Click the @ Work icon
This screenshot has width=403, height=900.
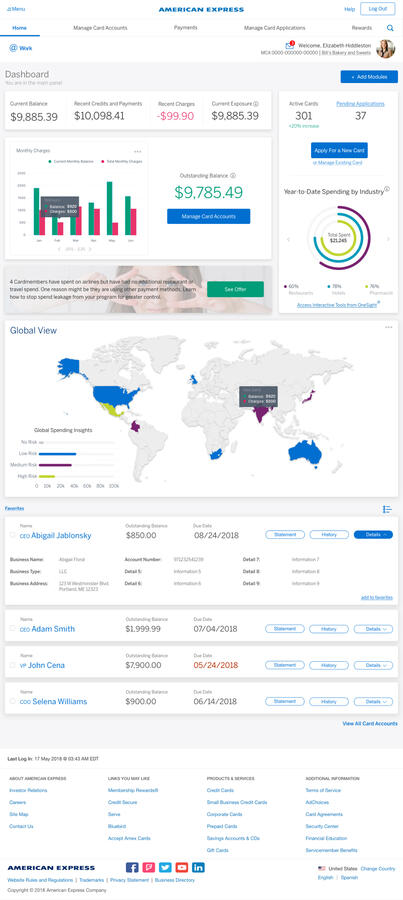tap(21, 48)
